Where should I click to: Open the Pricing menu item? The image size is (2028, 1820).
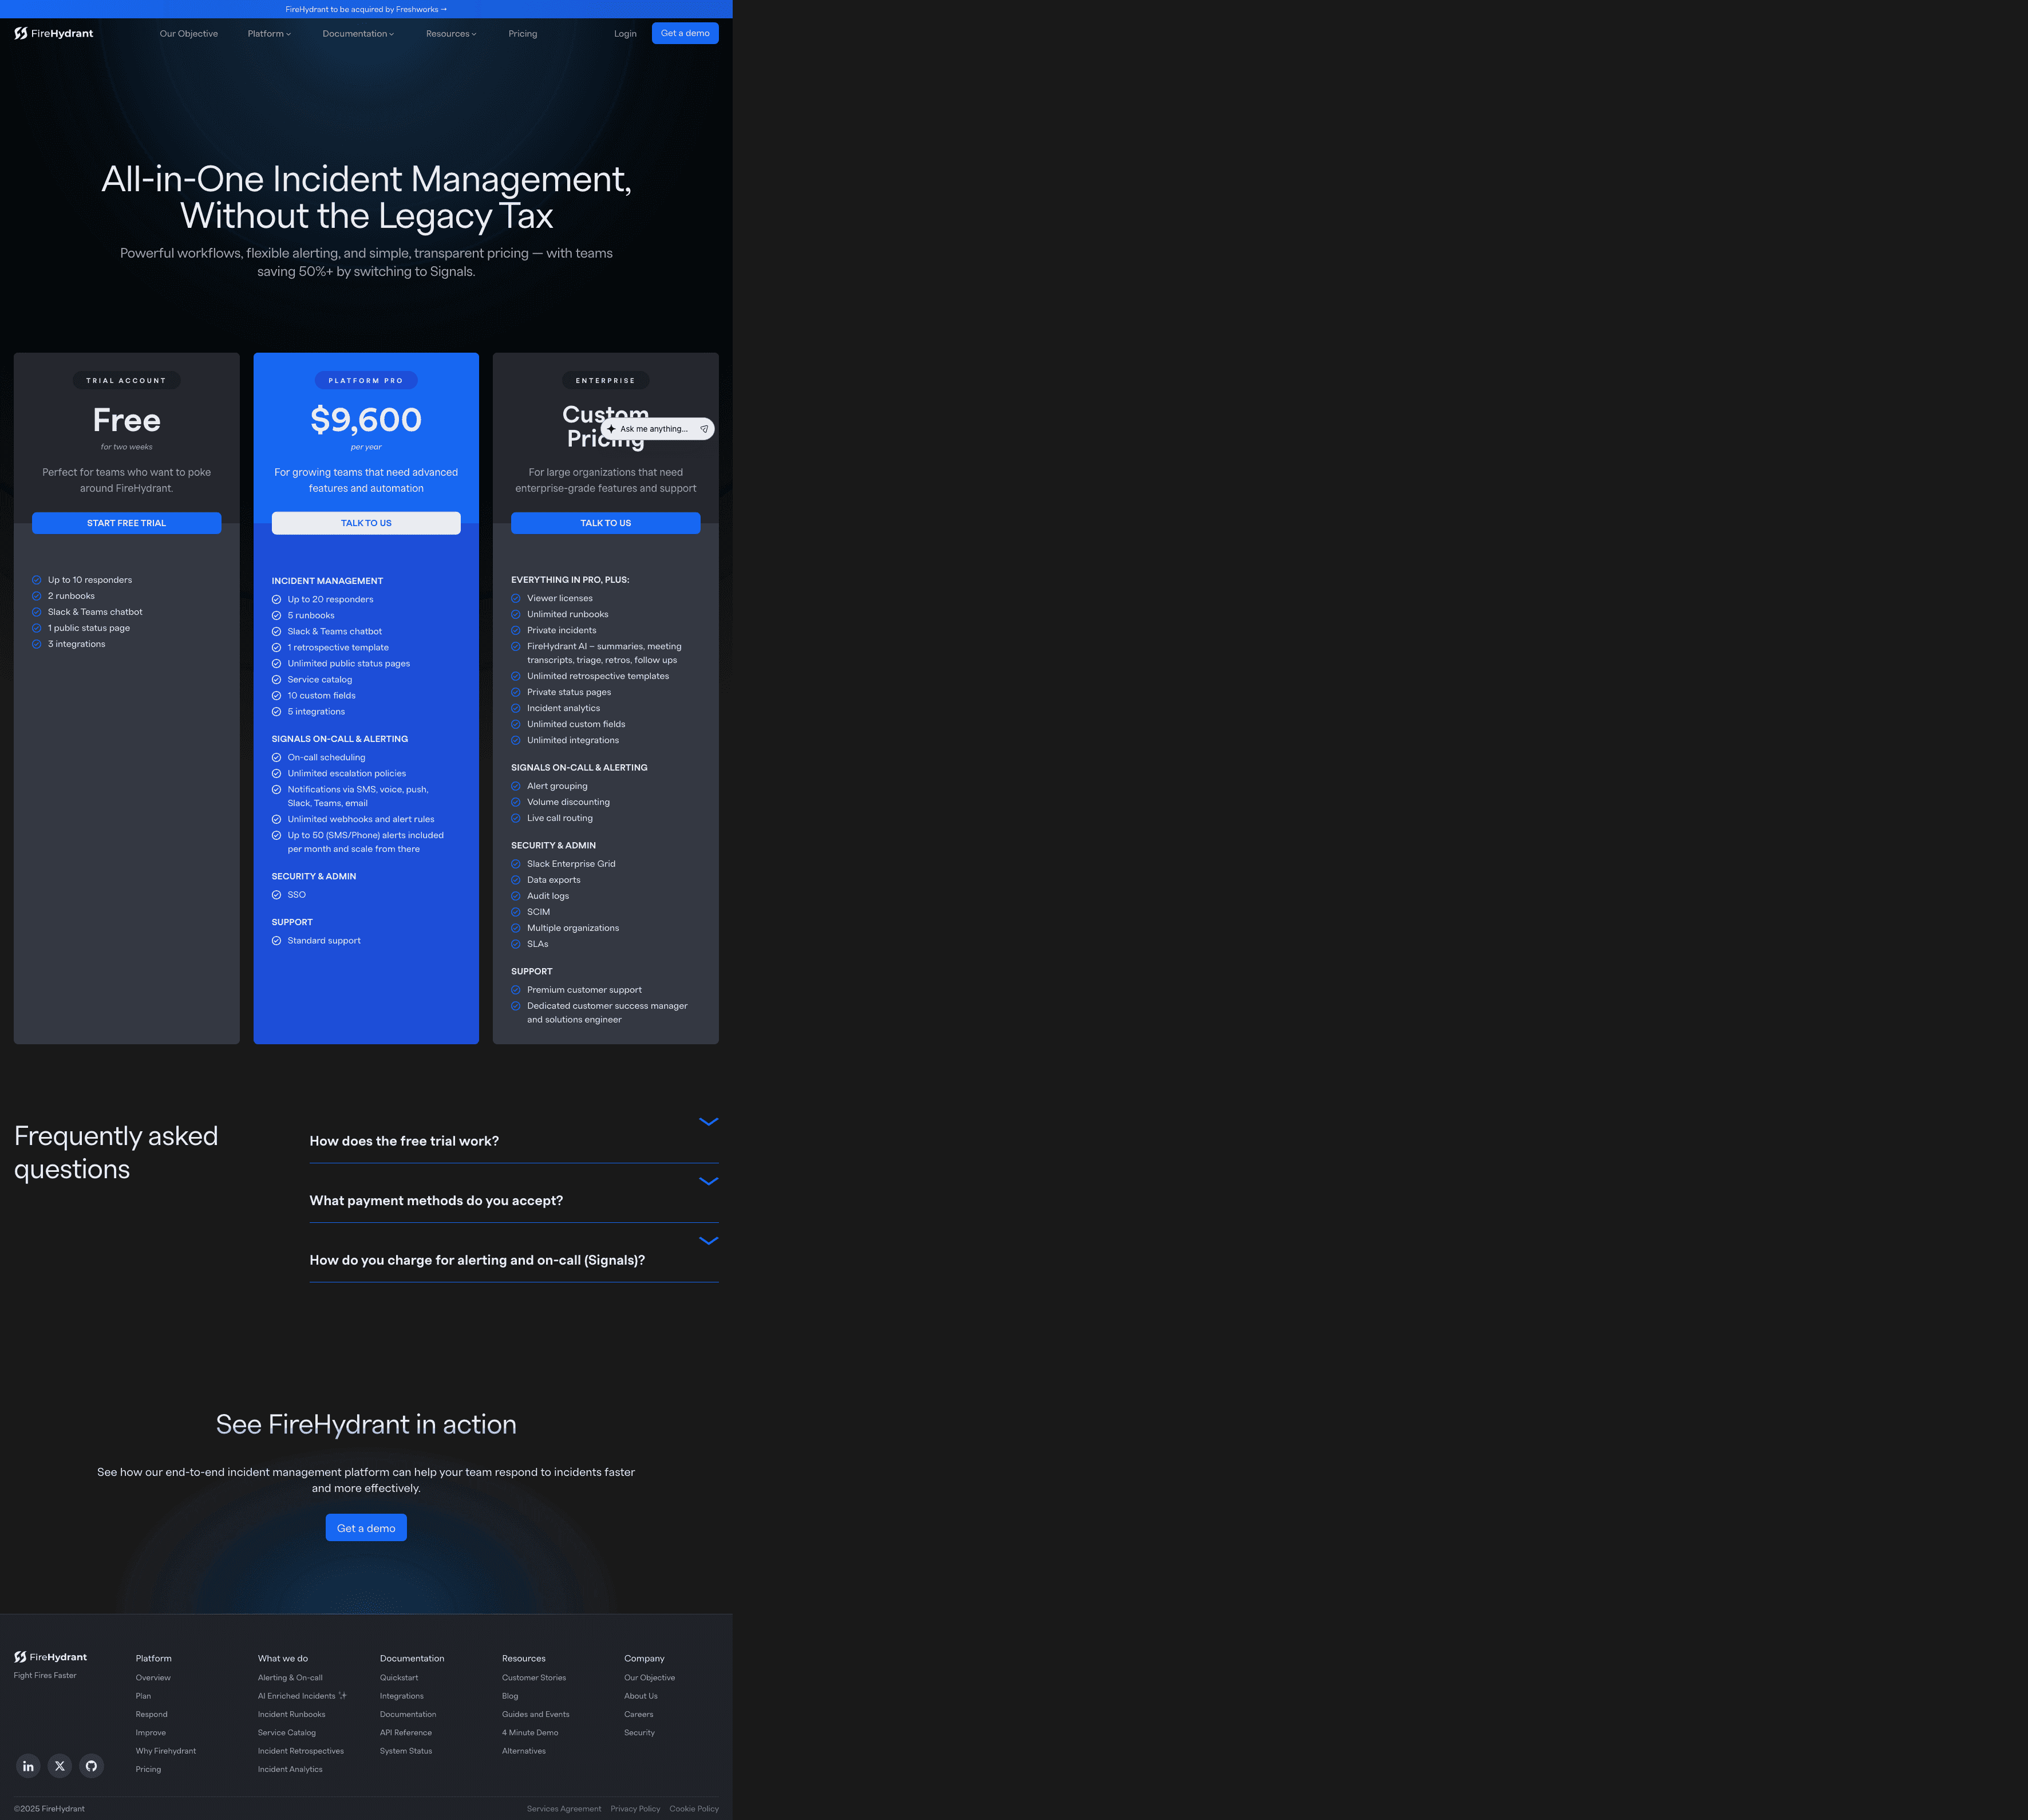coord(523,33)
